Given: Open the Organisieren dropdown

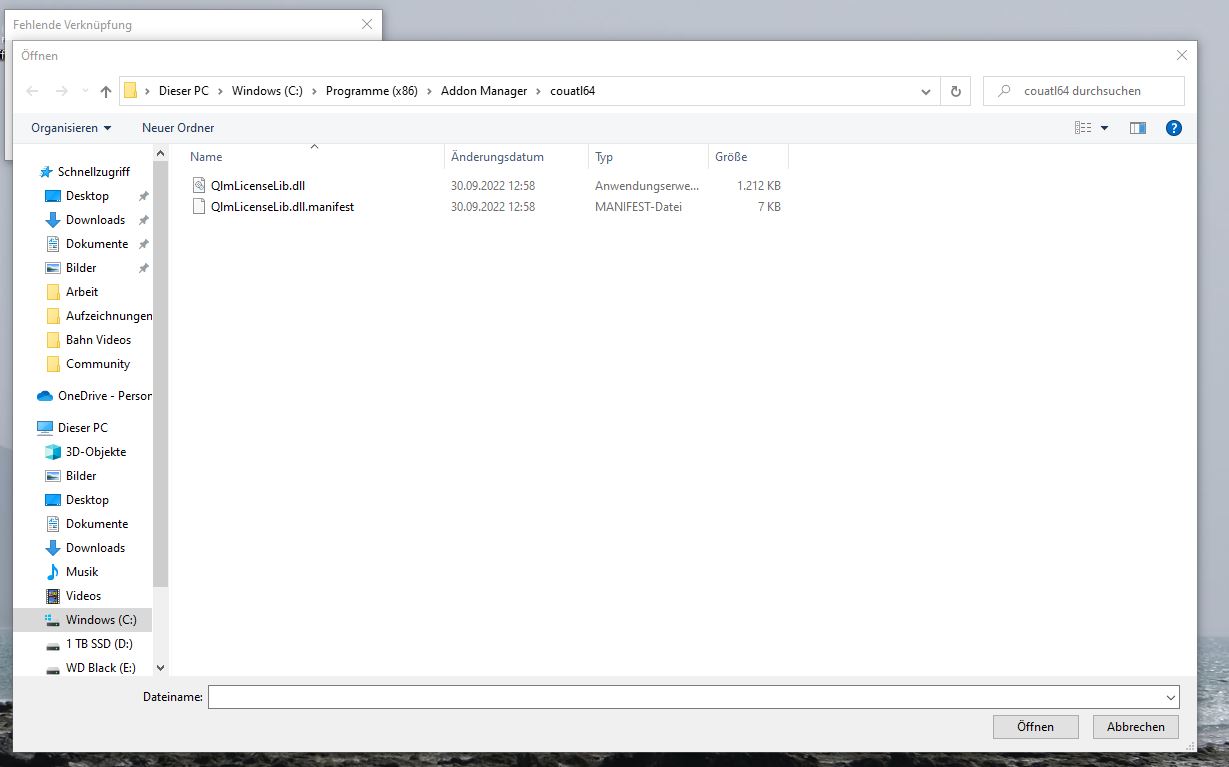Looking at the screenshot, I should [x=67, y=127].
